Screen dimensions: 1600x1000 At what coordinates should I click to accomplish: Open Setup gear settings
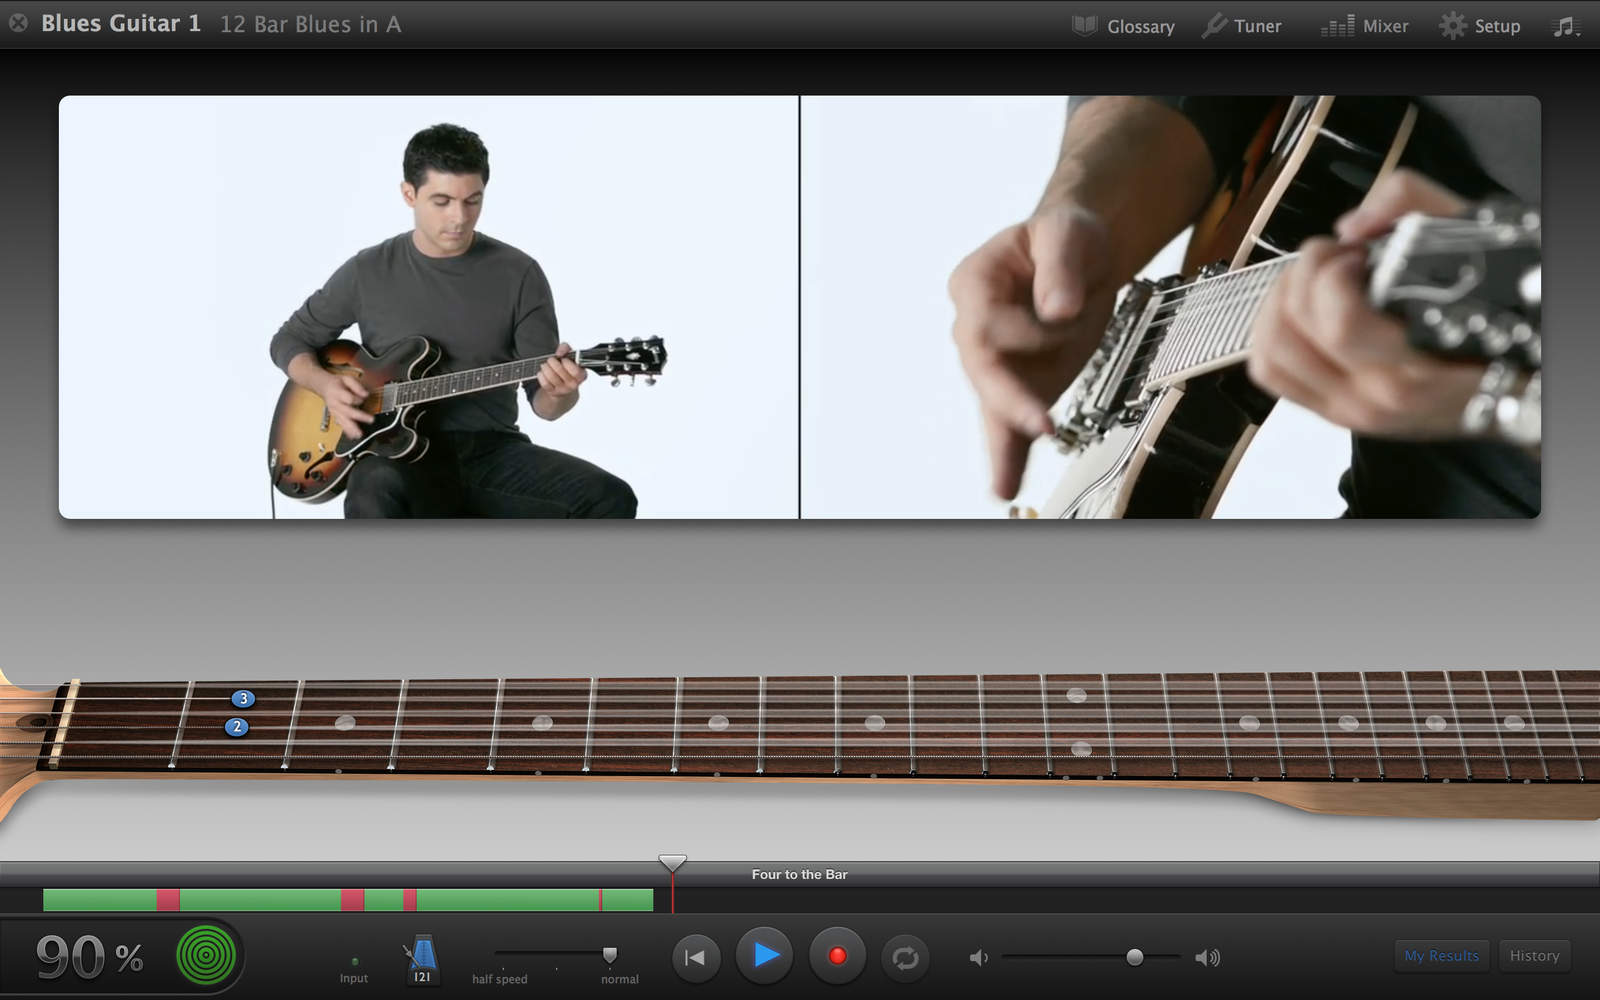tap(1479, 26)
